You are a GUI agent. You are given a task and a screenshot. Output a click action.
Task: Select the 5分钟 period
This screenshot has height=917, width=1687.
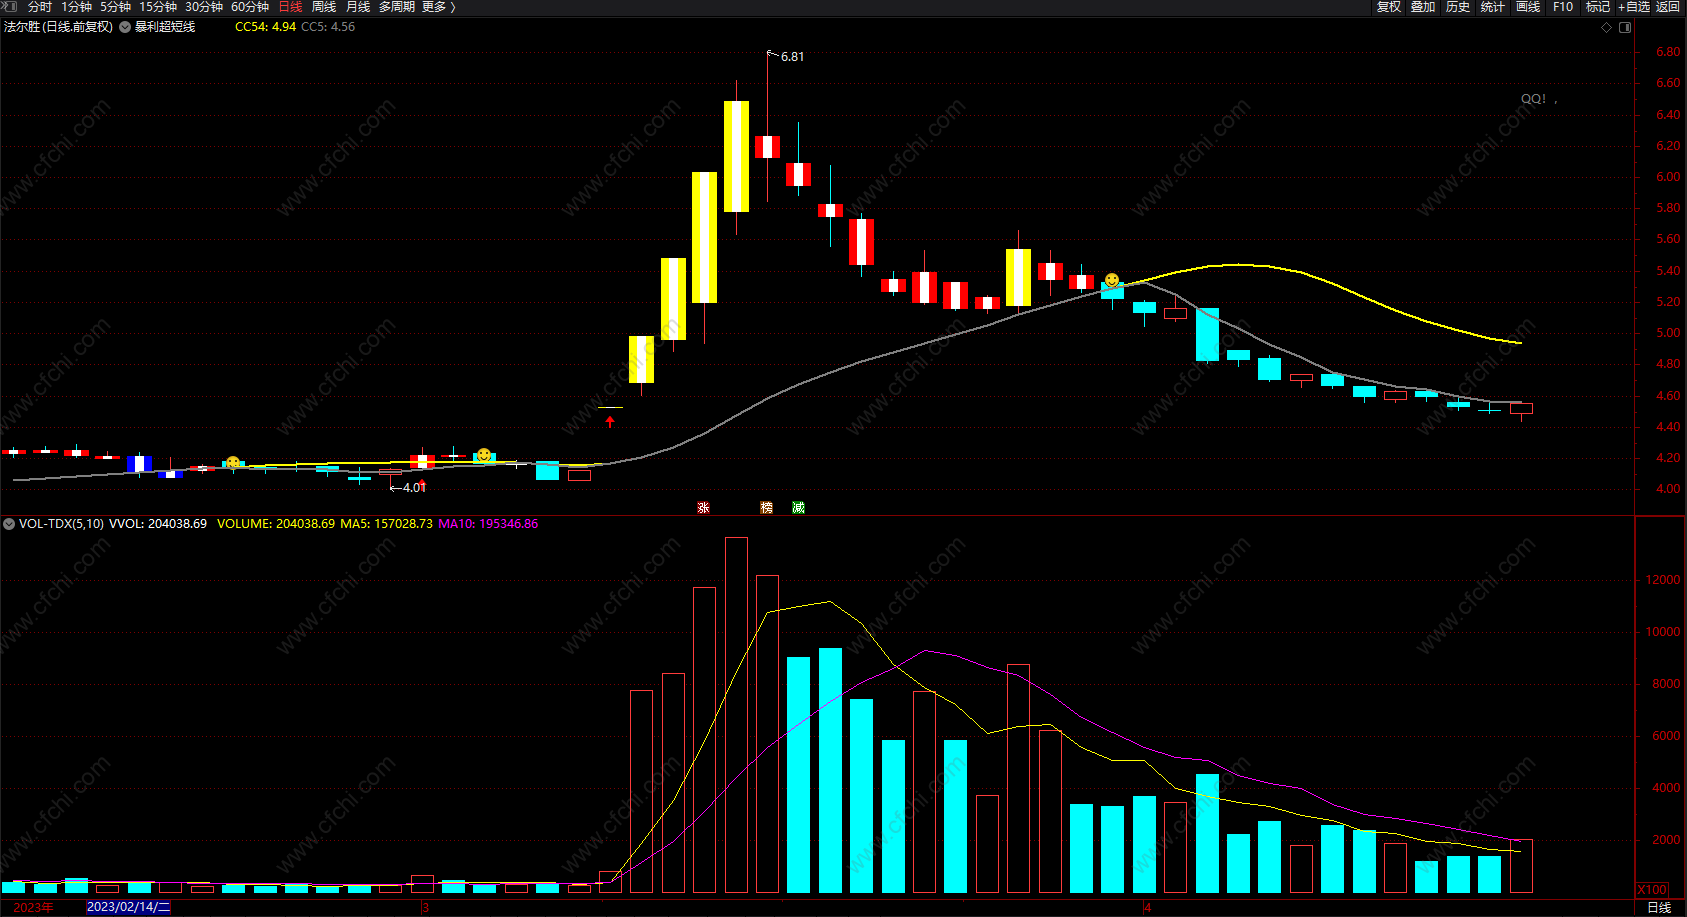115,7
